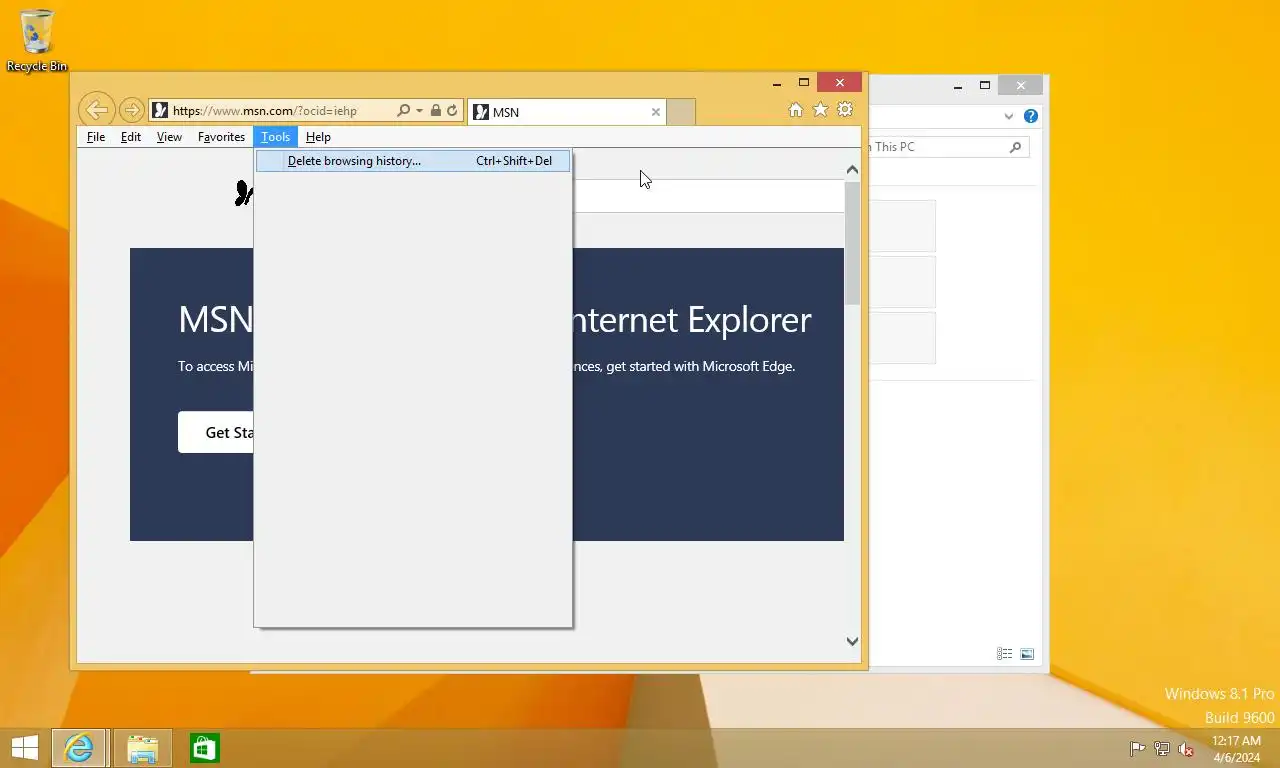The height and width of the screenshot is (768, 1280).
Task: Click the Internet Explorer forward arrow button
Action: coord(131,110)
